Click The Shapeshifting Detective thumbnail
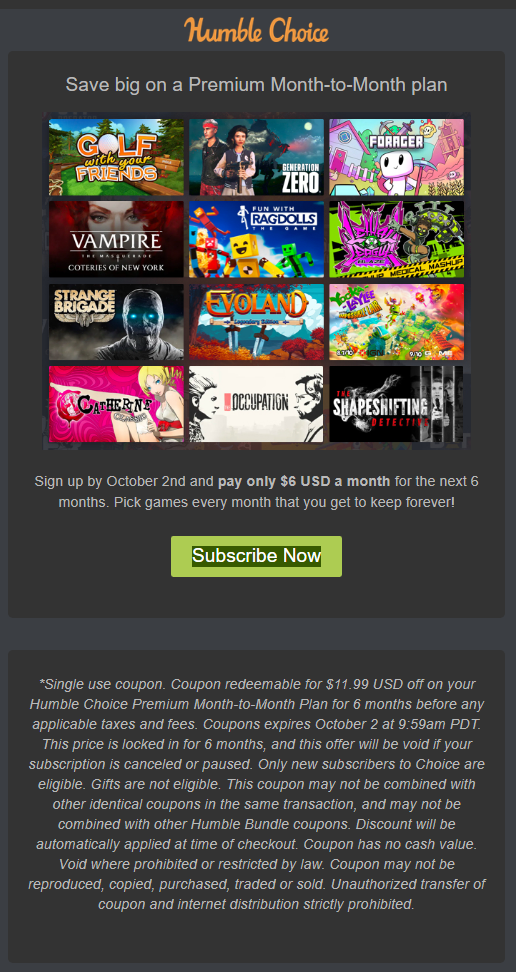 396,404
